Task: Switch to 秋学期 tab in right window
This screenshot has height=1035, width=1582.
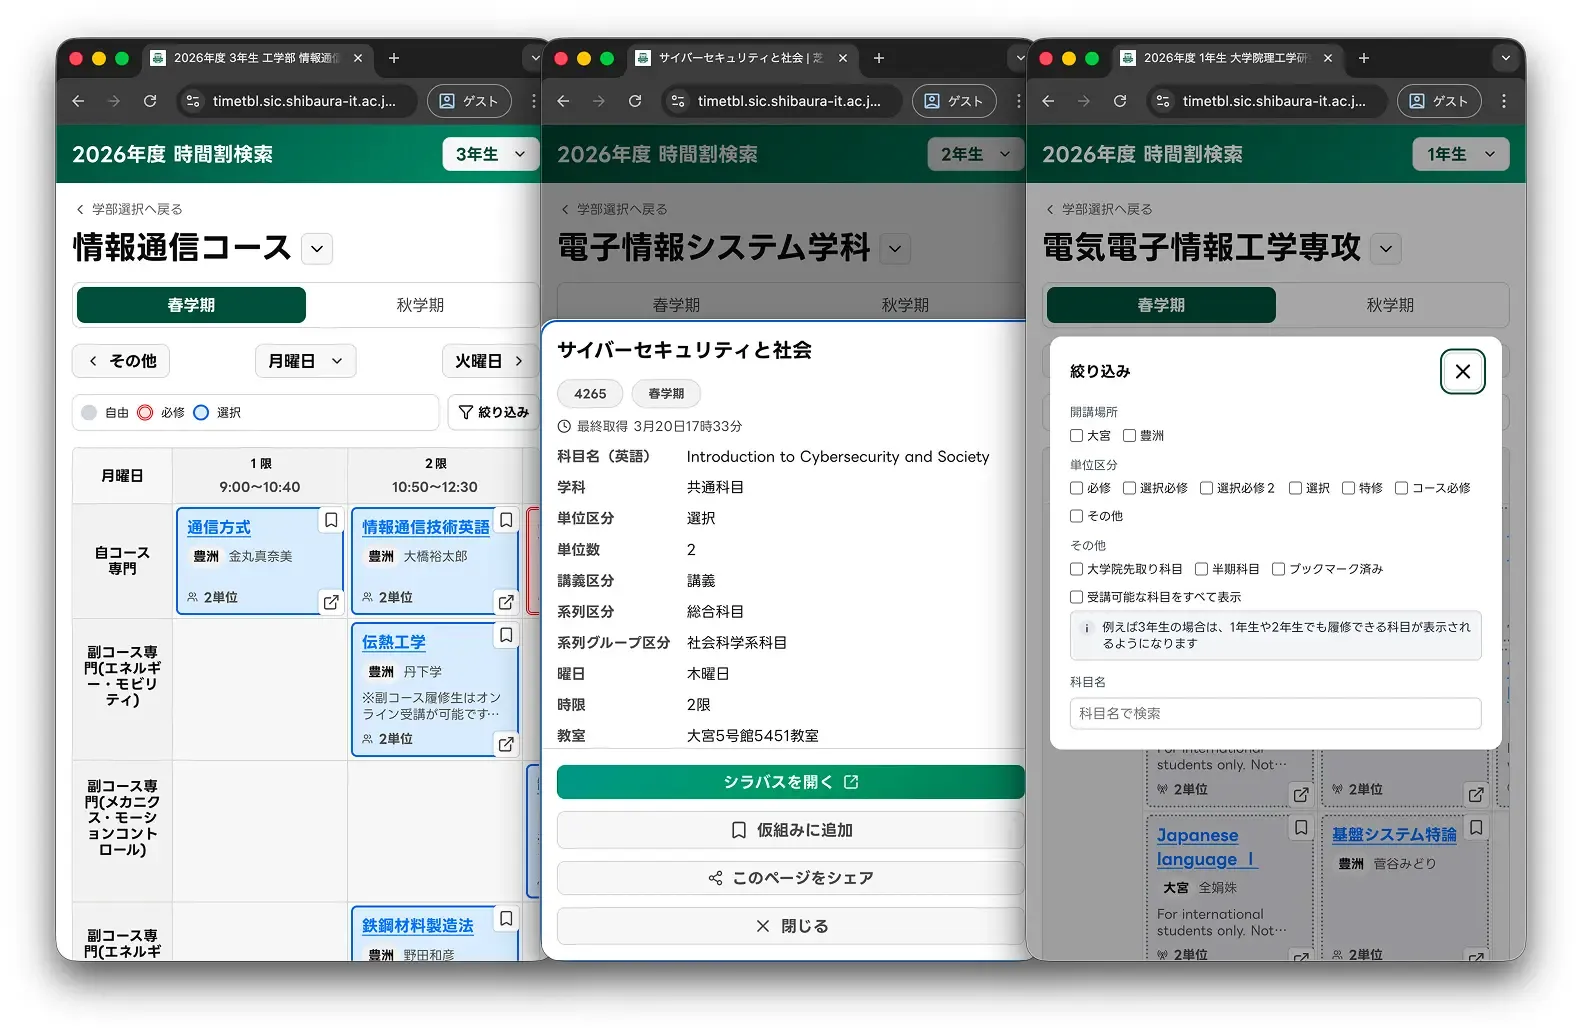Action: [x=1390, y=305]
